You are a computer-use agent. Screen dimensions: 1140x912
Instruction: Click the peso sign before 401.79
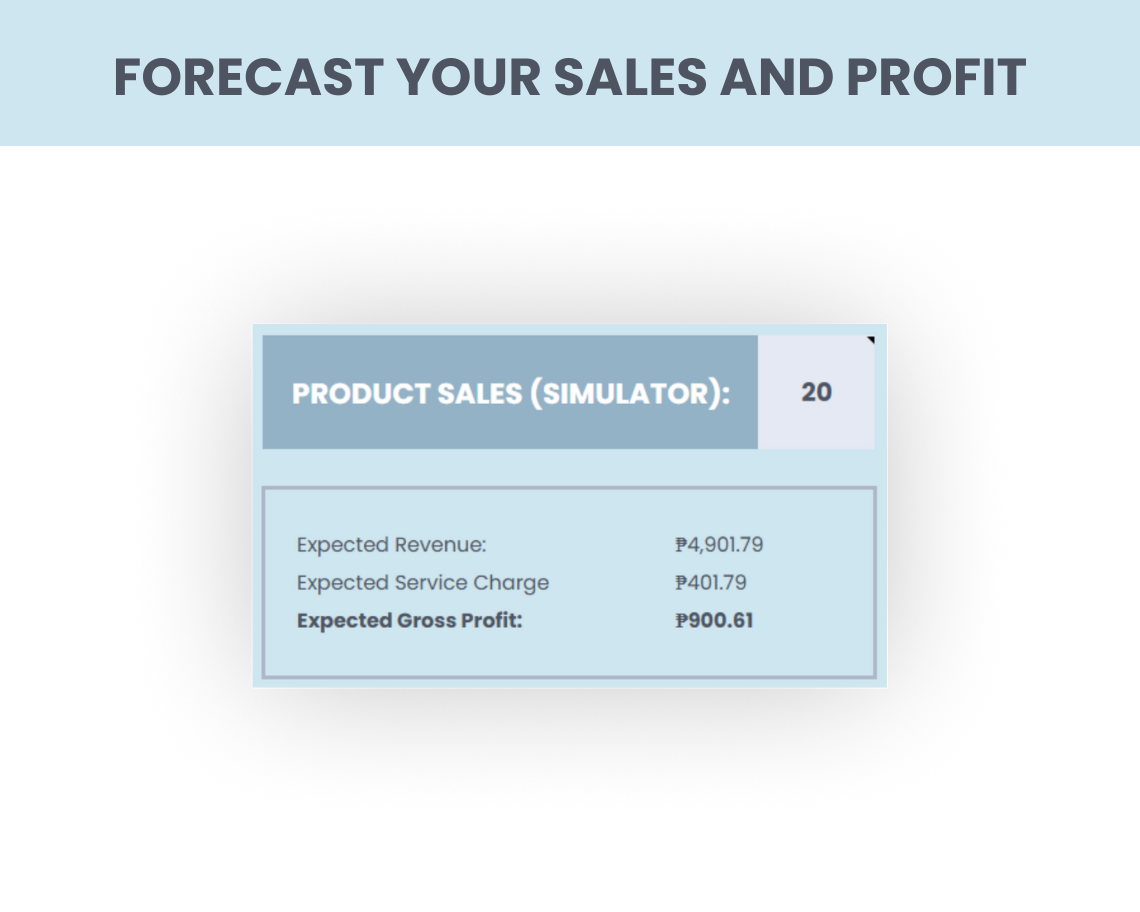[x=681, y=583]
